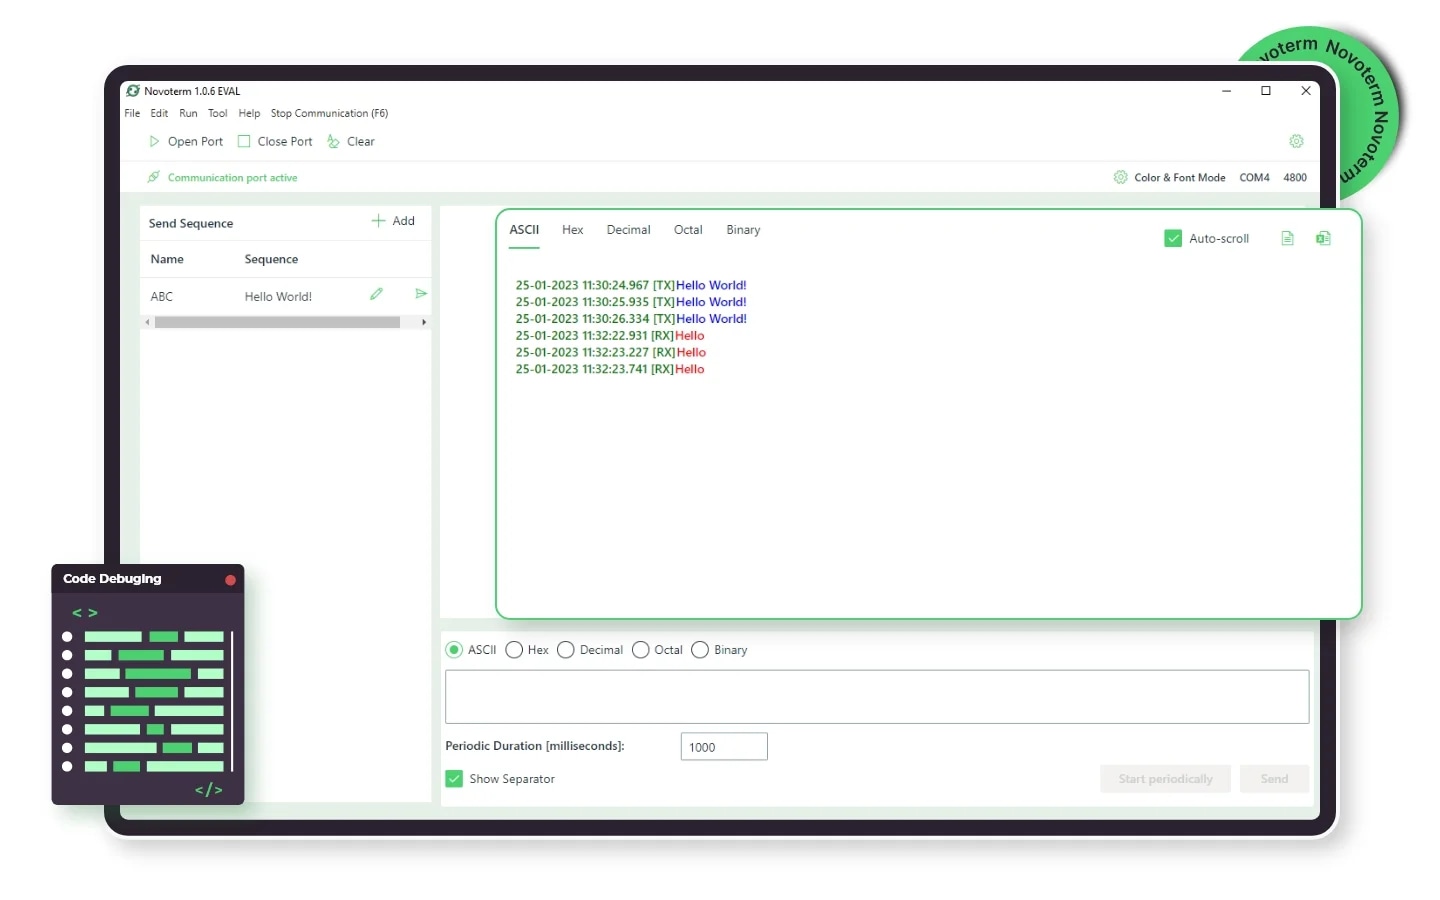The image size is (1440, 900).
Task: Click the Start periodically button
Action: click(x=1165, y=779)
